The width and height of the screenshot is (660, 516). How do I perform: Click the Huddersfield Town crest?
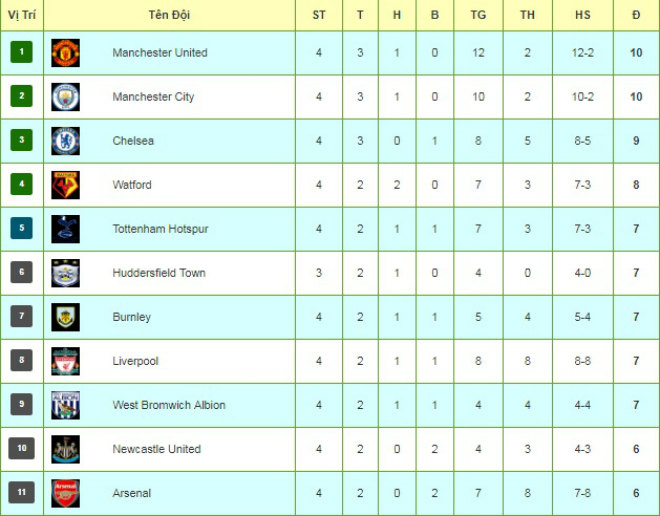(66, 273)
